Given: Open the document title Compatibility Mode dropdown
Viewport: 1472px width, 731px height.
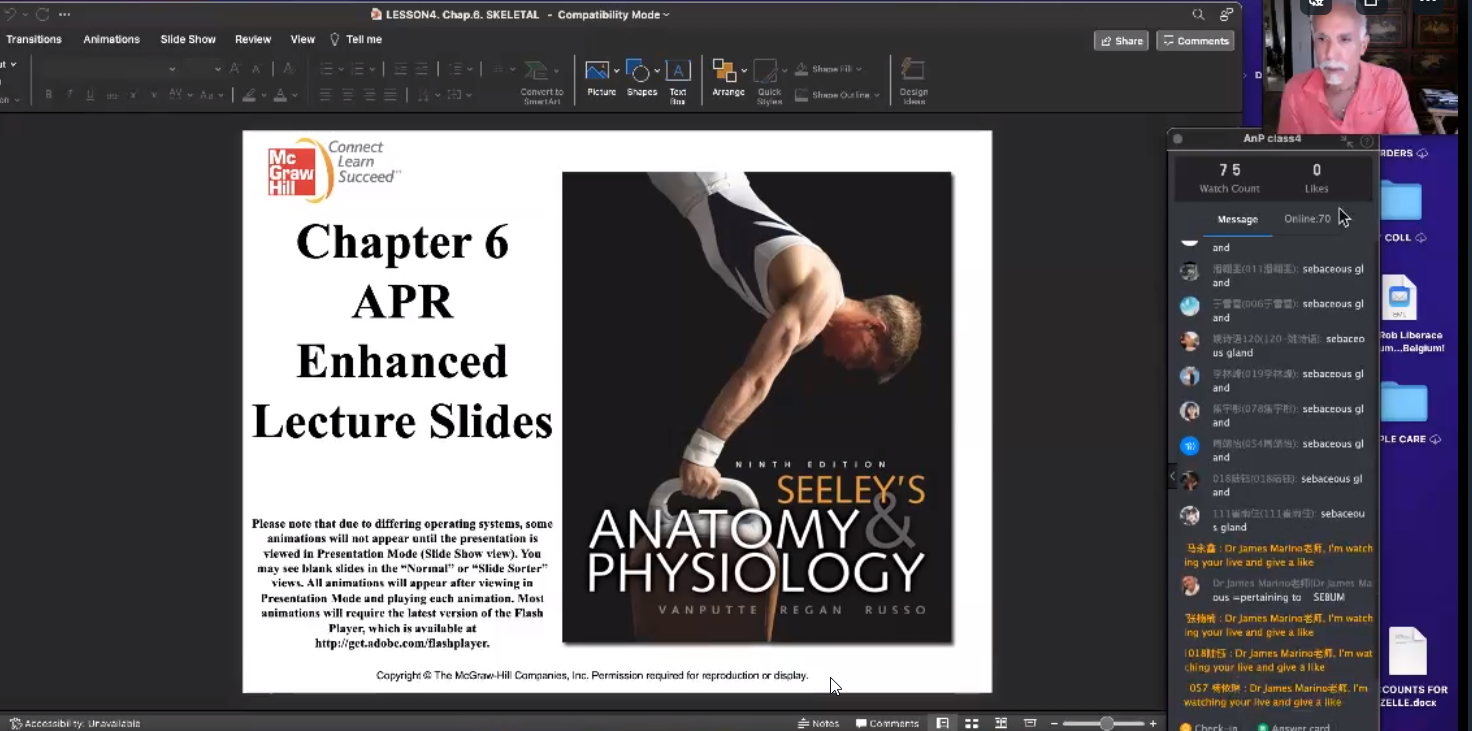Looking at the screenshot, I should [666, 15].
